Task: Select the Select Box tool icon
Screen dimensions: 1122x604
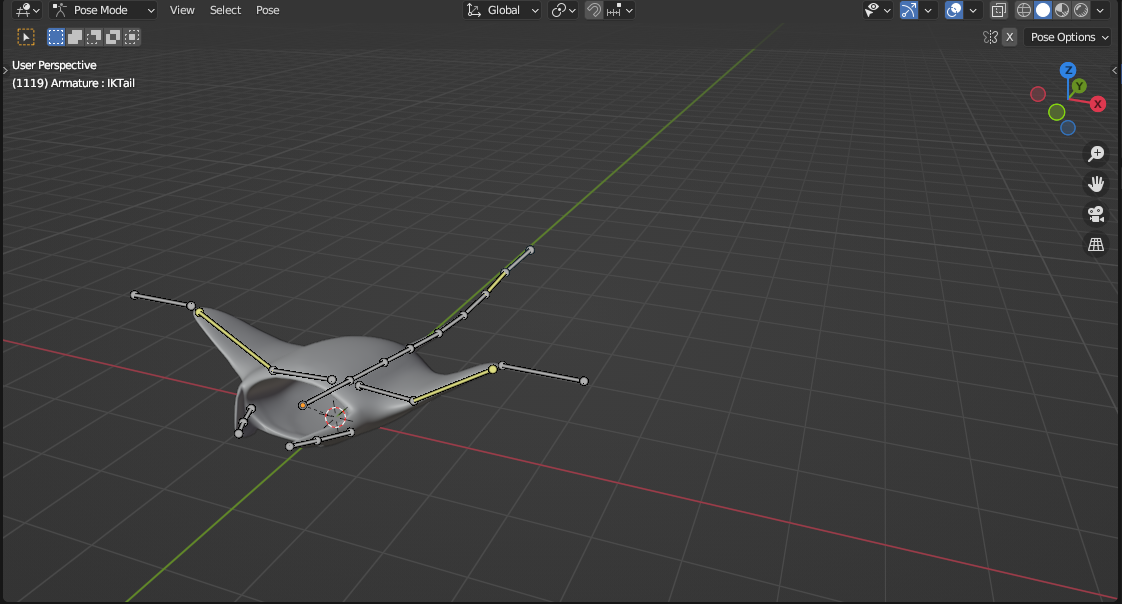Action: [x=26, y=37]
